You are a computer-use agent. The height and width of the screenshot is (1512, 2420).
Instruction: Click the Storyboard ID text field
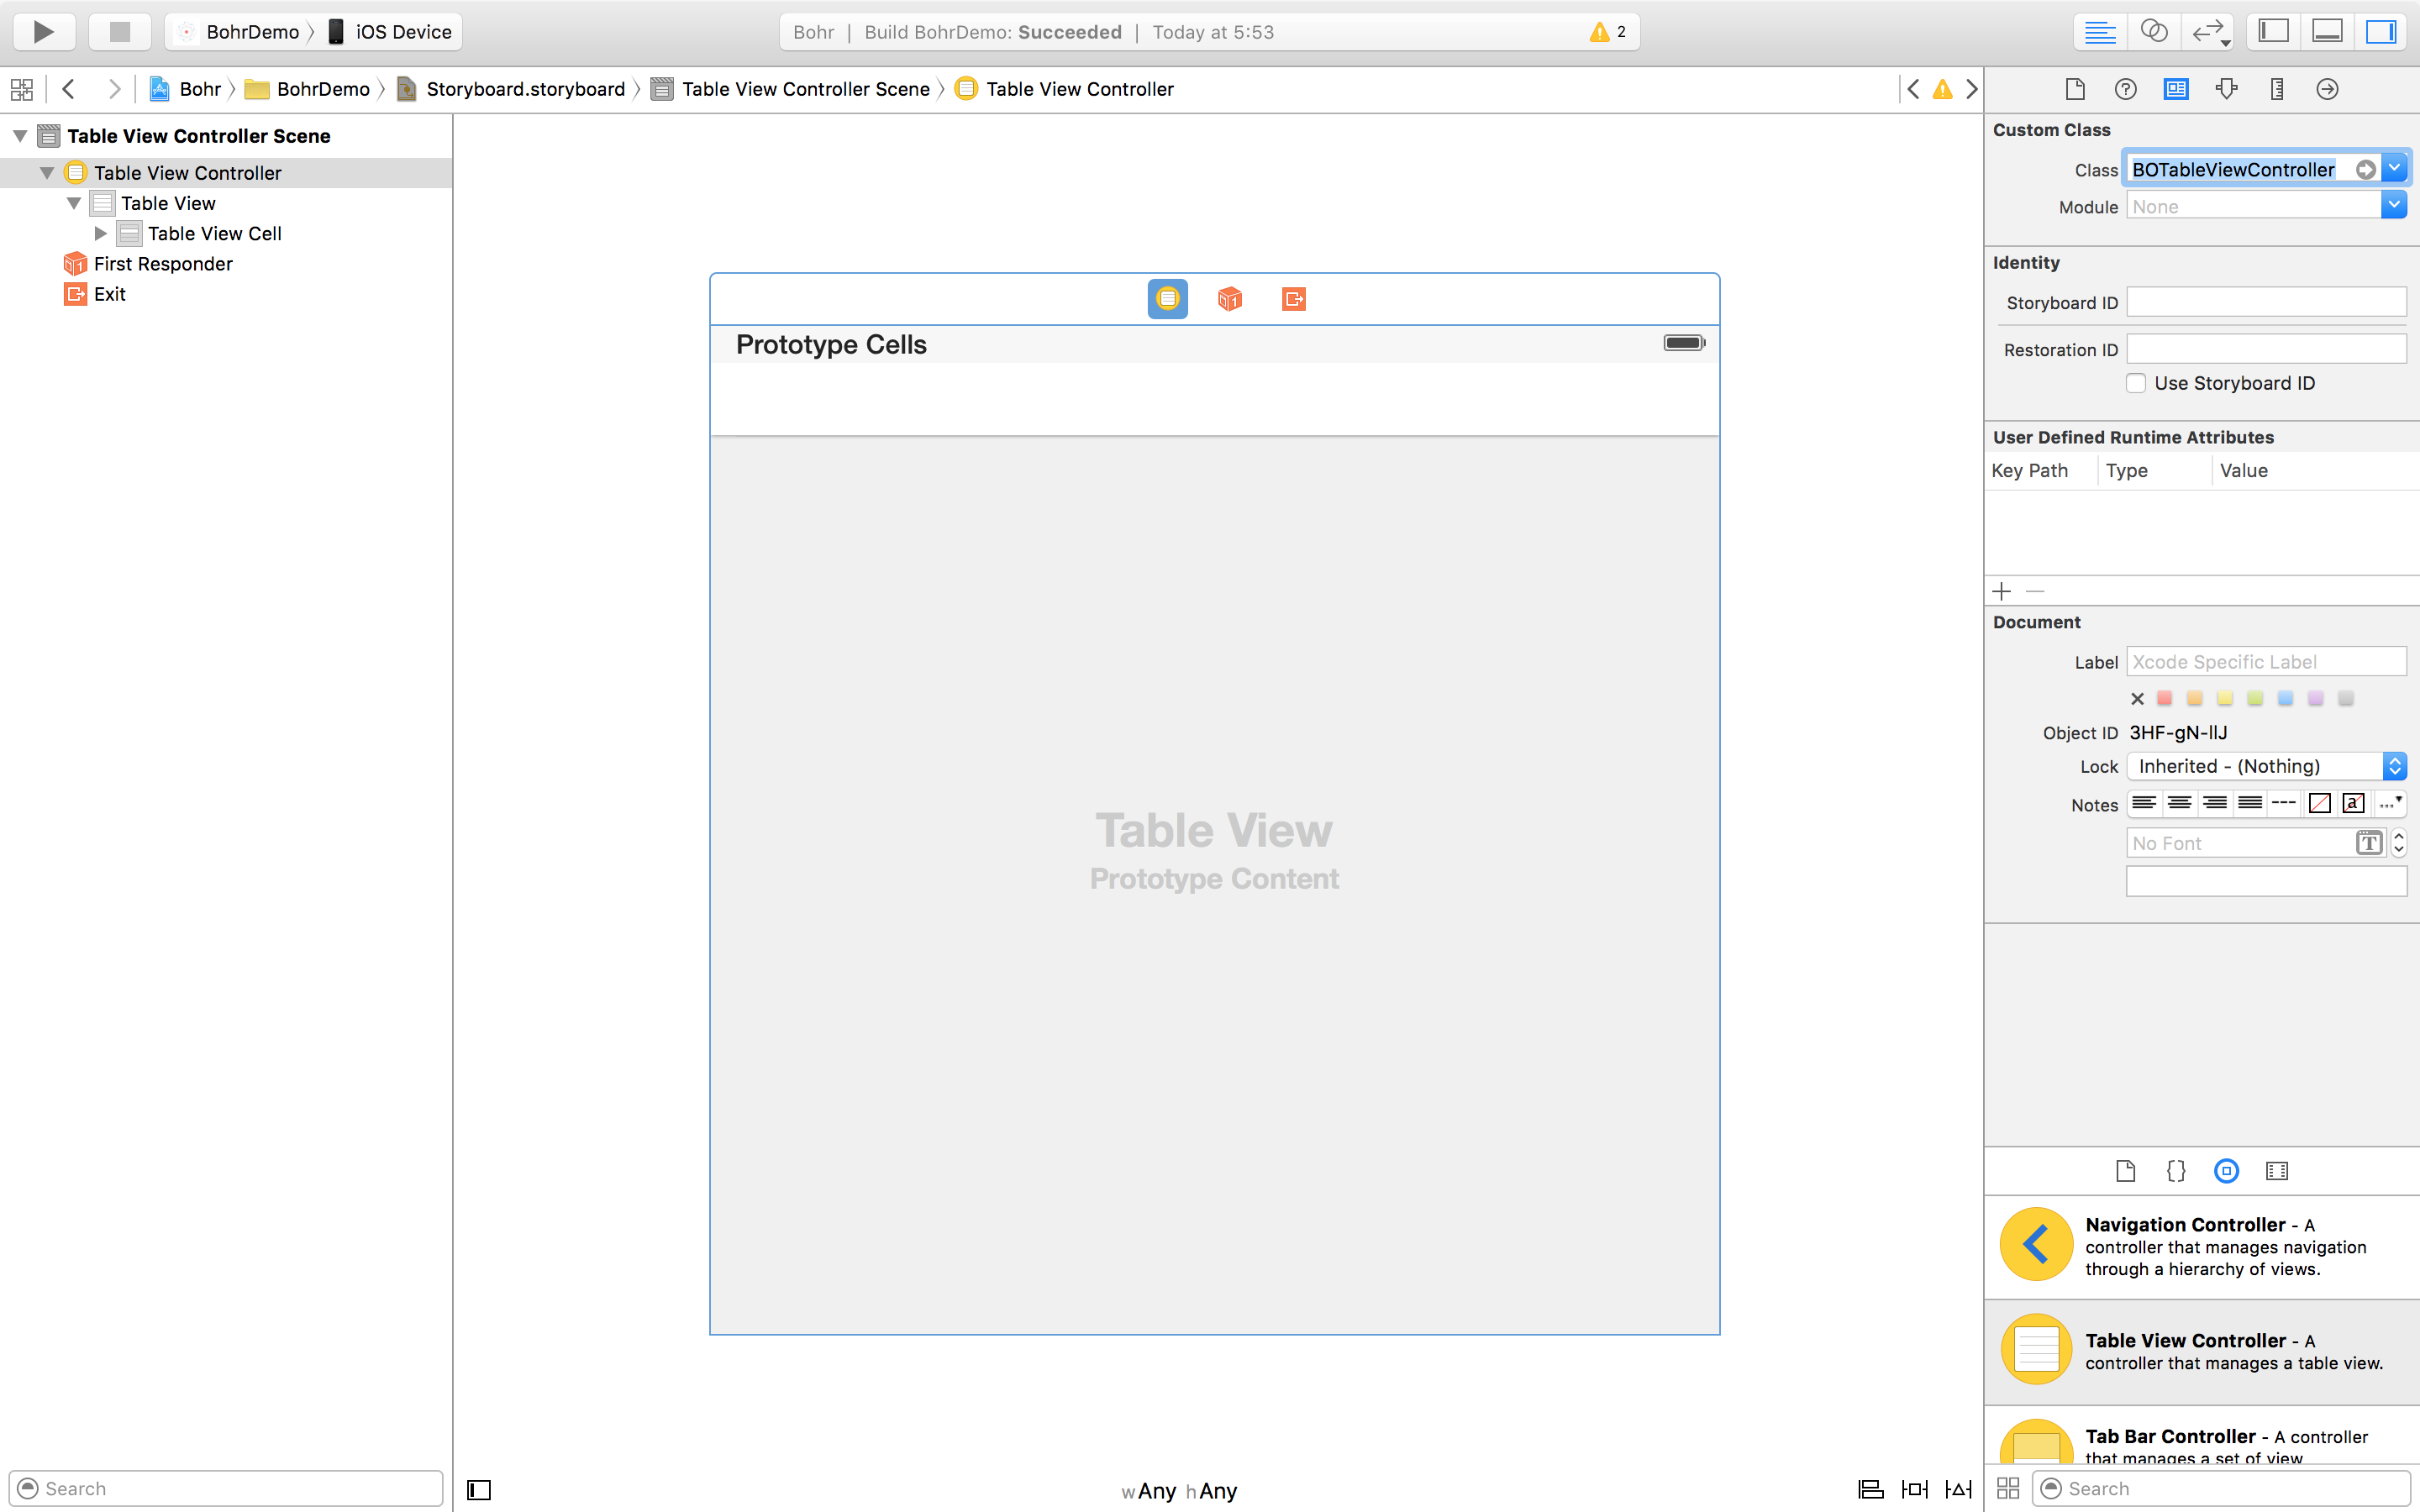(2265, 302)
